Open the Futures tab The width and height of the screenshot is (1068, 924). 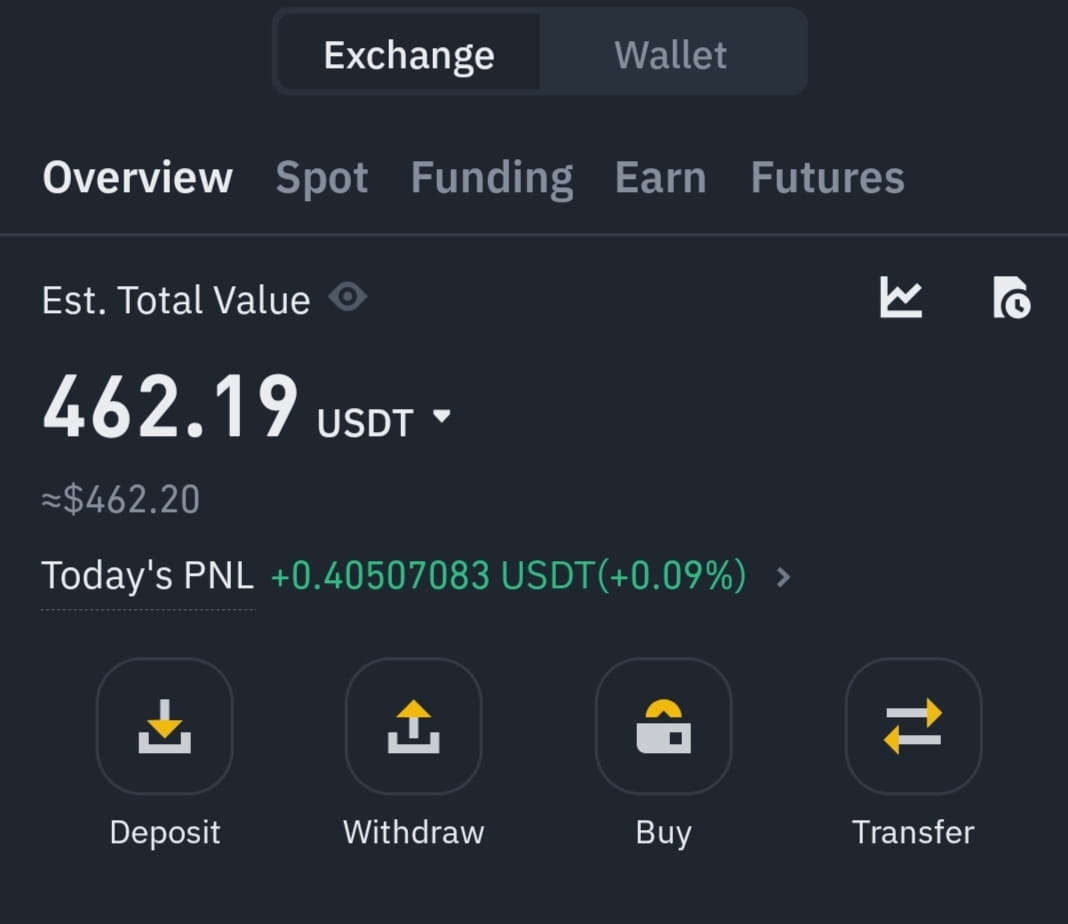(828, 177)
